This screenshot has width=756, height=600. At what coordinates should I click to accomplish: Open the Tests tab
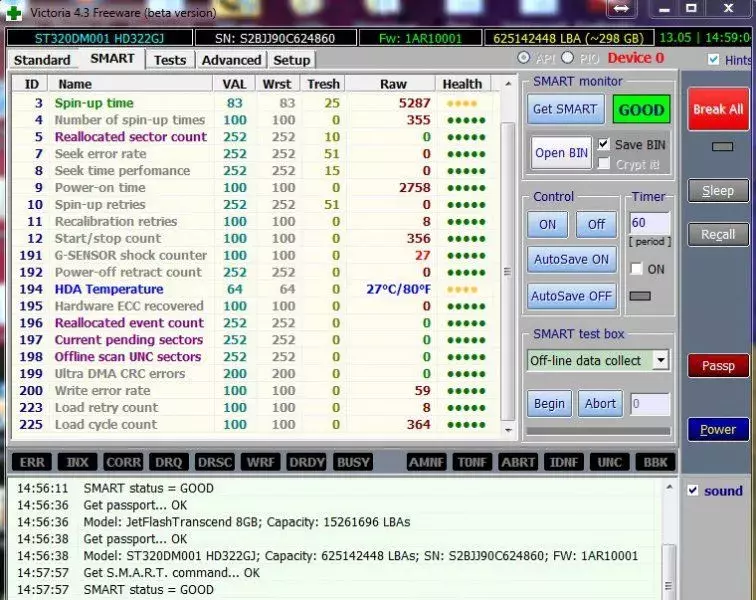170,60
